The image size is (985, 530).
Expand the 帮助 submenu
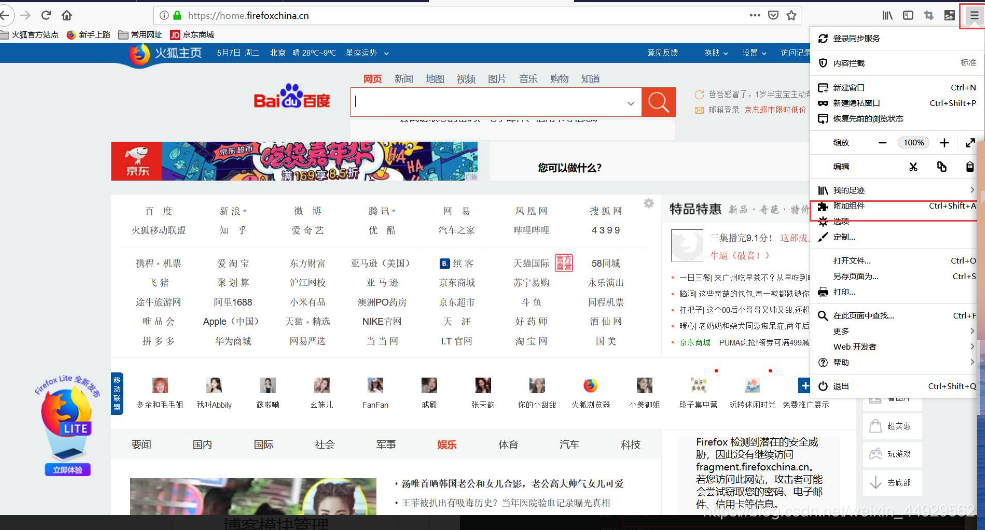(896, 362)
